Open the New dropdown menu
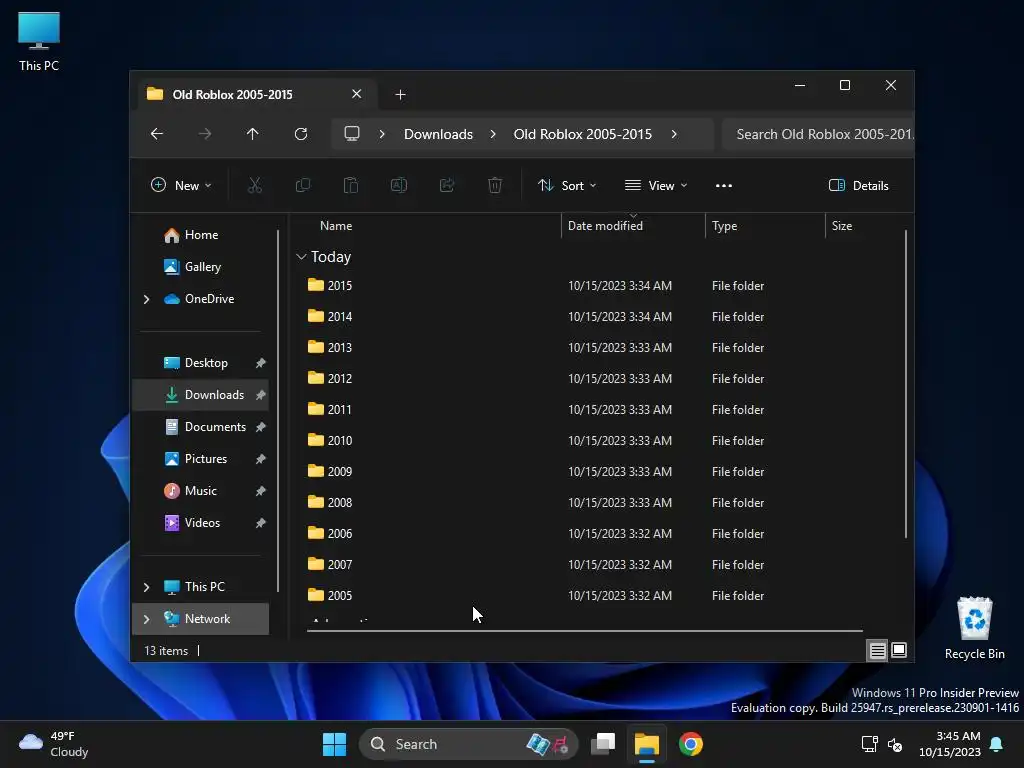Screen dimensions: 1024x768 point(181,185)
